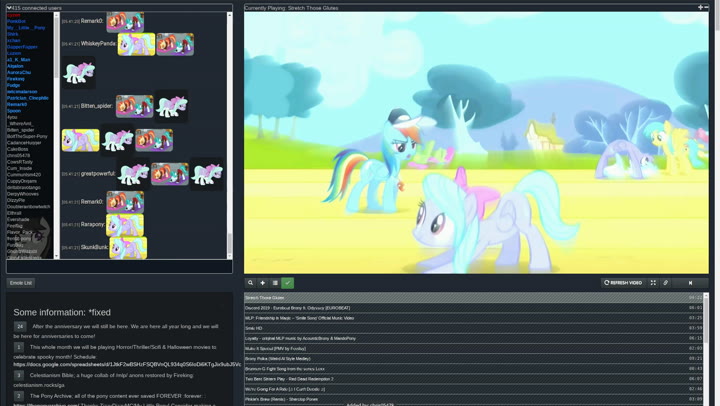Select the 'Make It Special [PMV' entry
The width and height of the screenshot is (720, 406).
tap(473, 348)
